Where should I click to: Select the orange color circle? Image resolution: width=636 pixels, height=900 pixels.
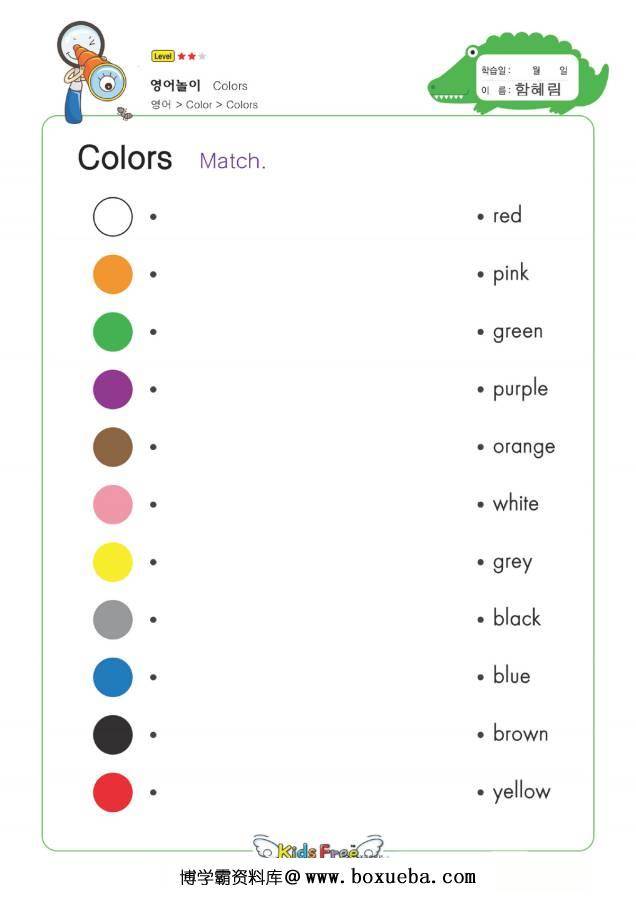tap(113, 274)
